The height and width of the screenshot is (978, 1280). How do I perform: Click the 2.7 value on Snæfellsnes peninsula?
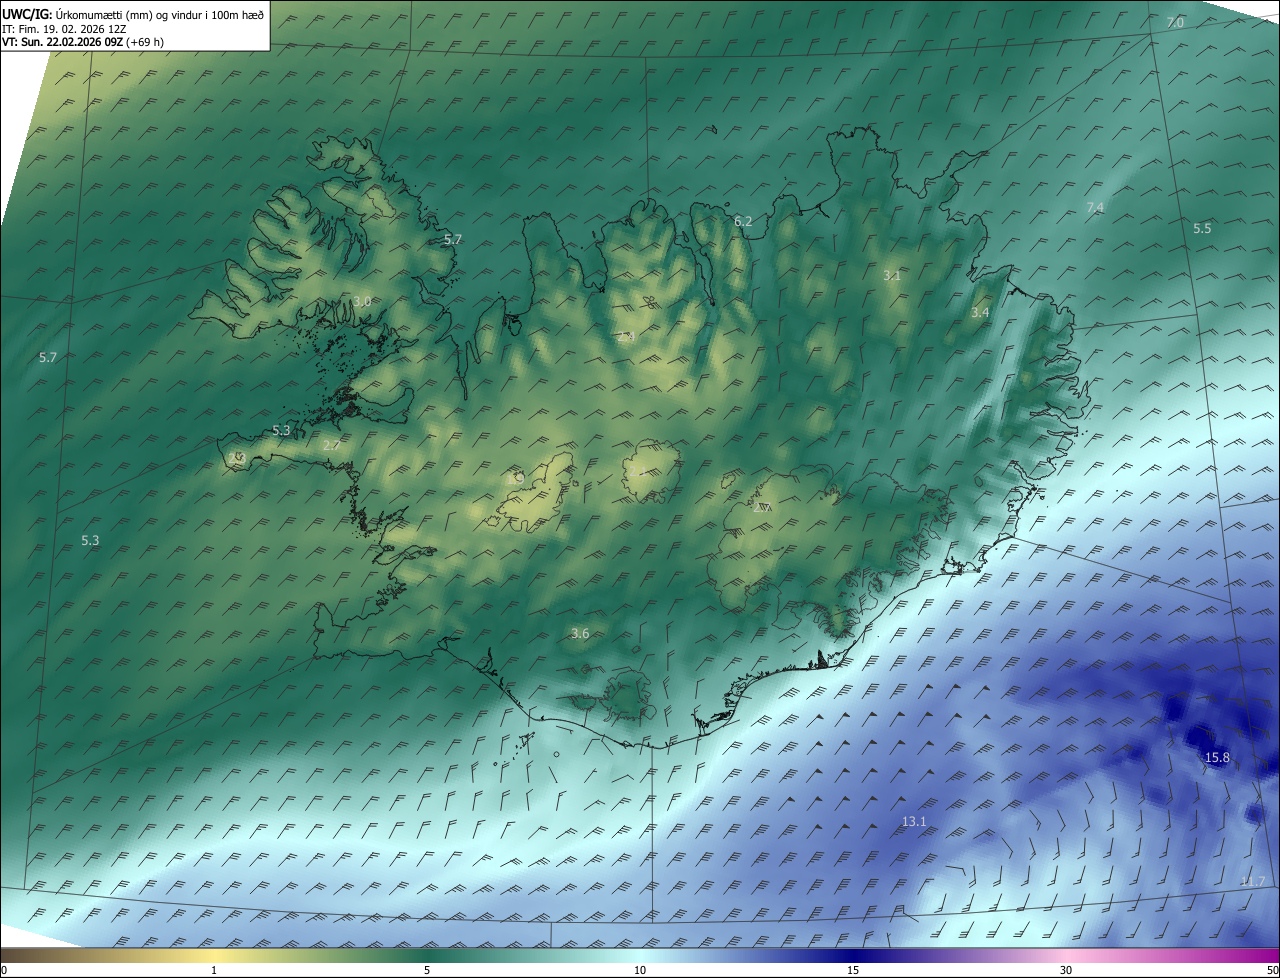point(332,445)
